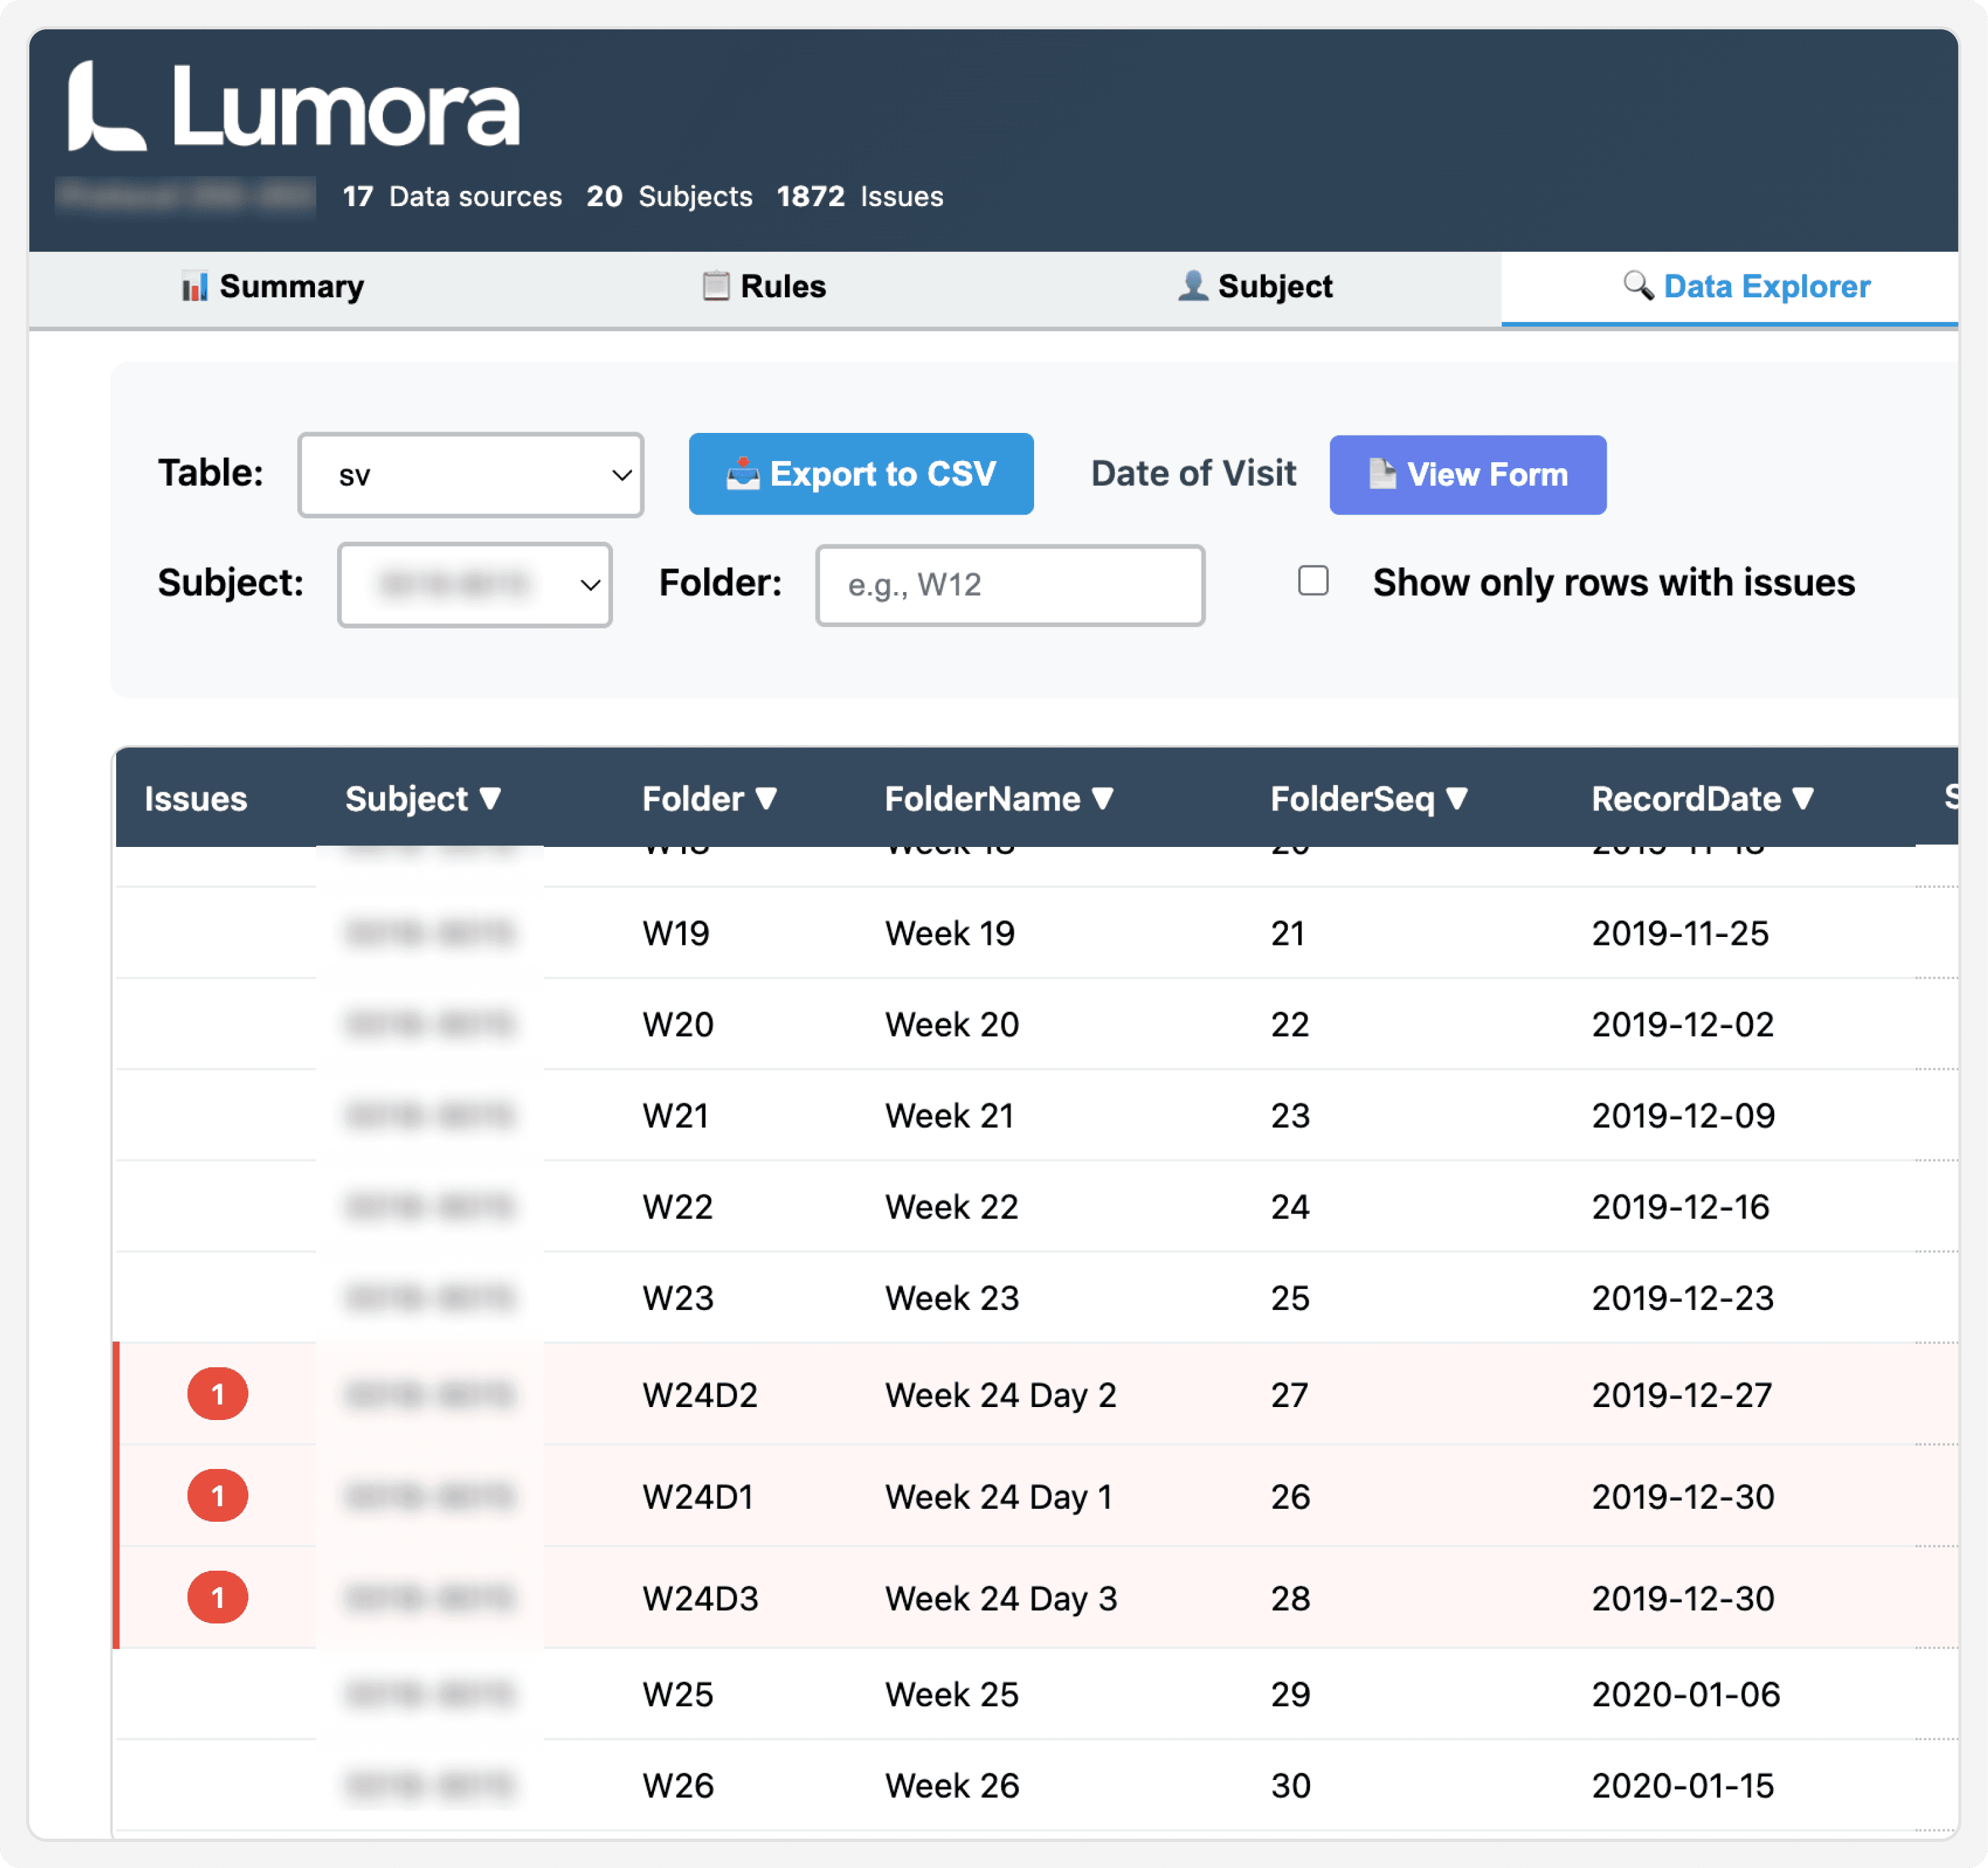Viewport: 1988px width, 1868px height.
Task: Click the Export to CSV button
Action: [x=861, y=474]
